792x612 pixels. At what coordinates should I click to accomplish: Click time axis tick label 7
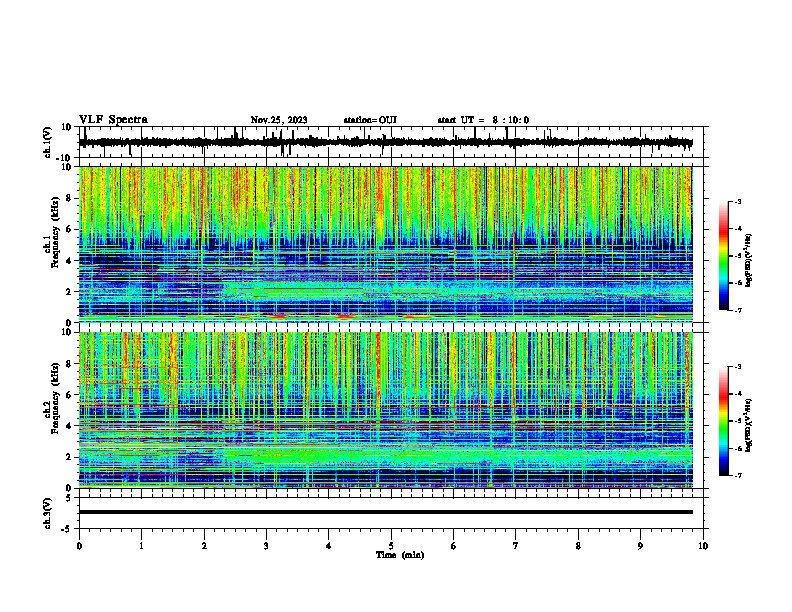(516, 546)
